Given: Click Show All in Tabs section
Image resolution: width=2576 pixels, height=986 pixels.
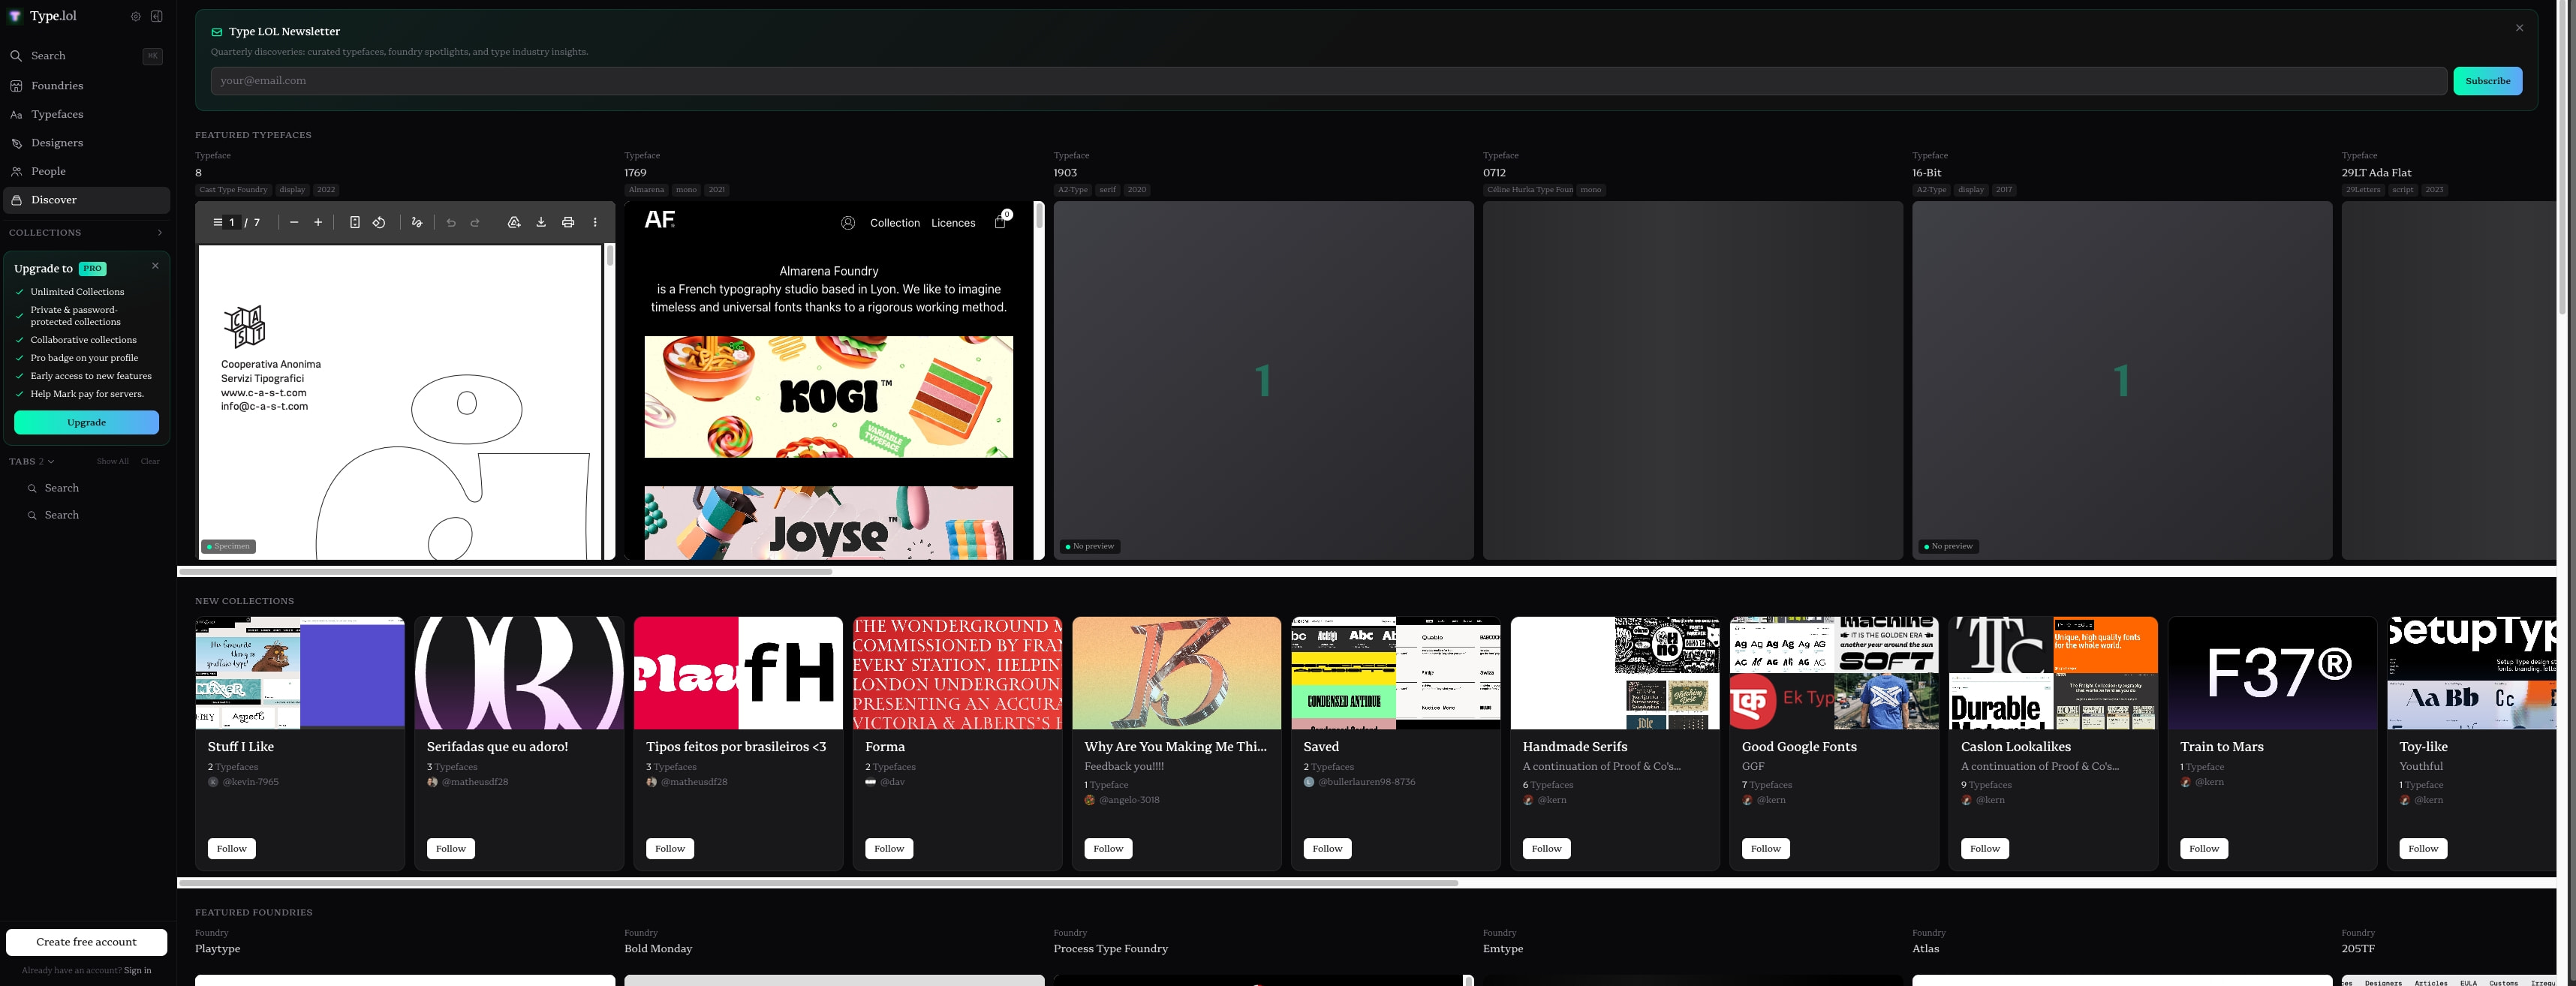Looking at the screenshot, I should [x=113, y=461].
